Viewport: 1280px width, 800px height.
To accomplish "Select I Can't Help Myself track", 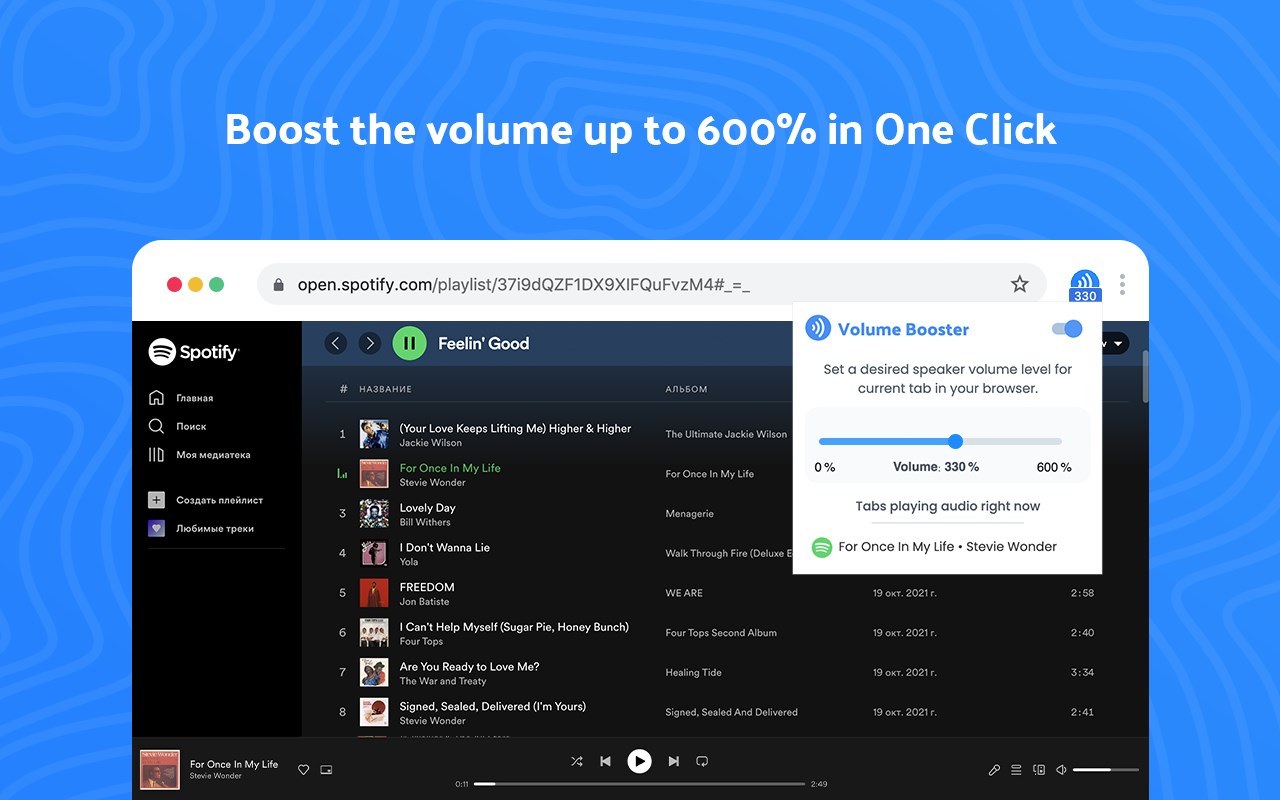I will (x=514, y=627).
